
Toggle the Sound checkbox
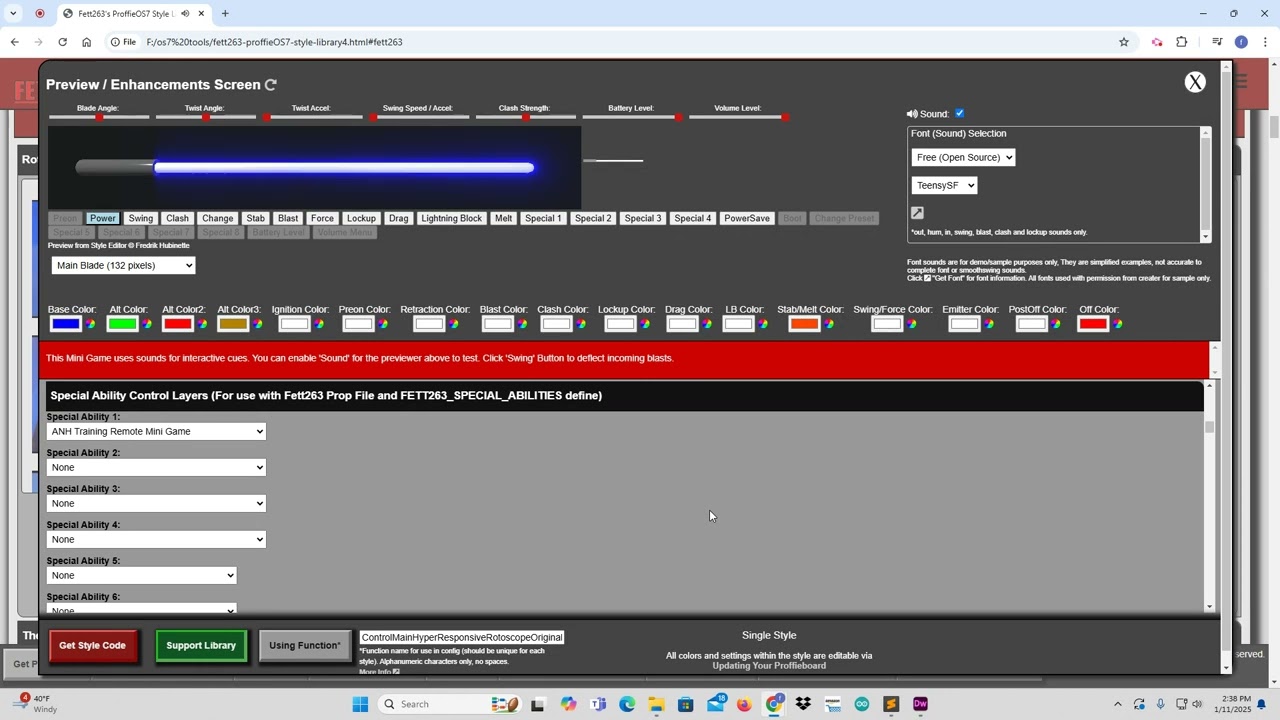960,113
